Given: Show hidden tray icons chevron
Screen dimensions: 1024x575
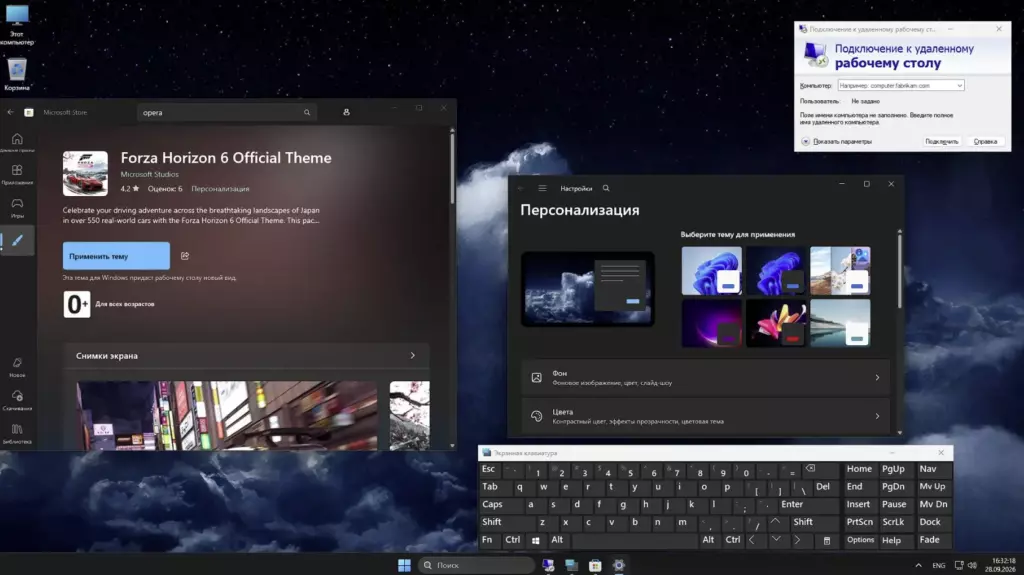Looking at the screenshot, I should tap(918, 565).
